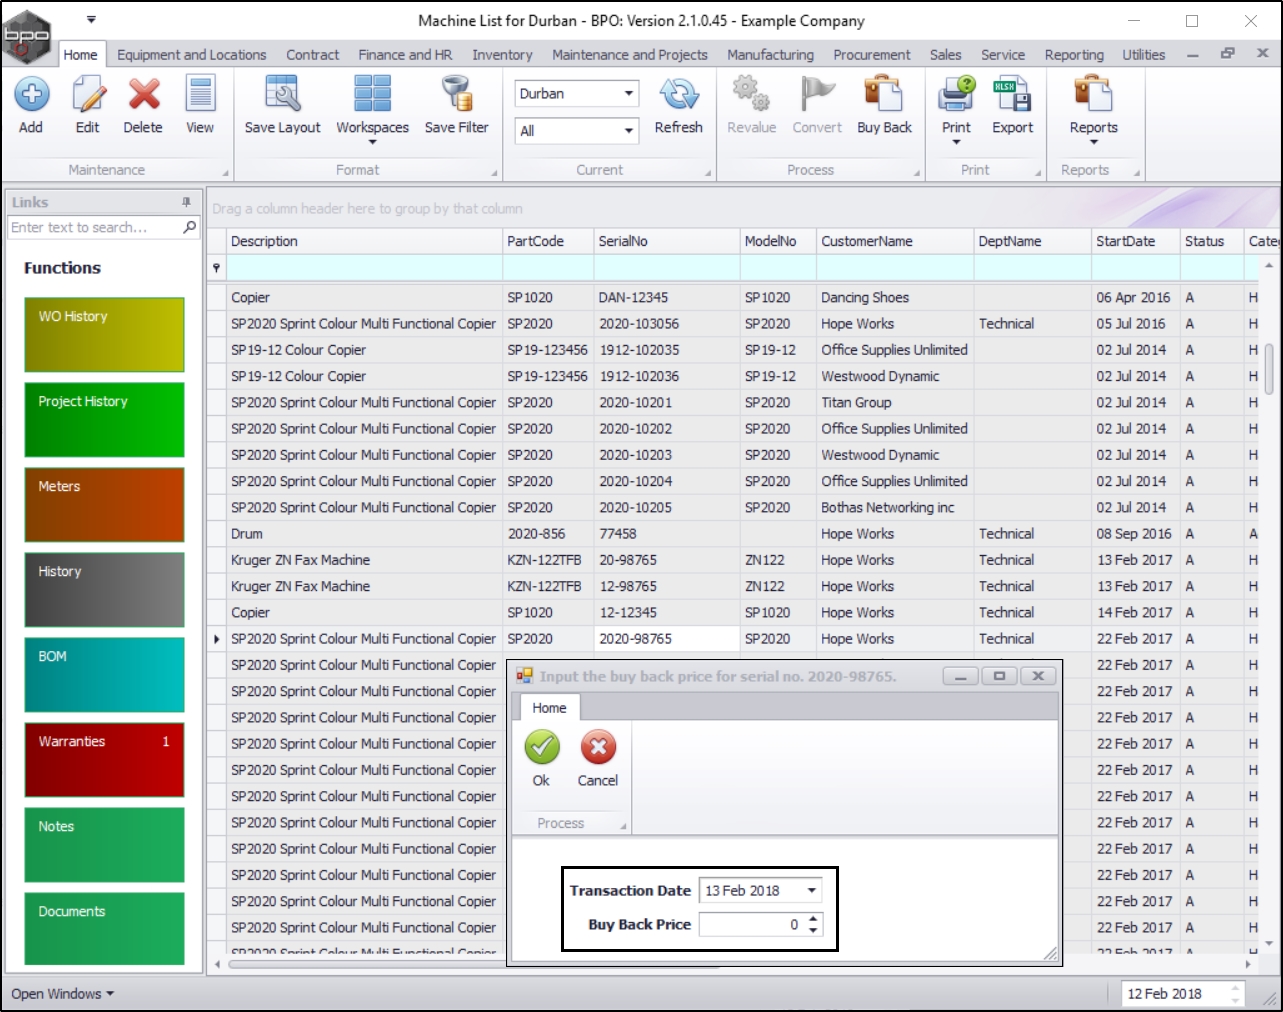The height and width of the screenshot is (1012, 1283).
Task: Open the Transaction Date picker dropdown
Action: tap(812, 891)
